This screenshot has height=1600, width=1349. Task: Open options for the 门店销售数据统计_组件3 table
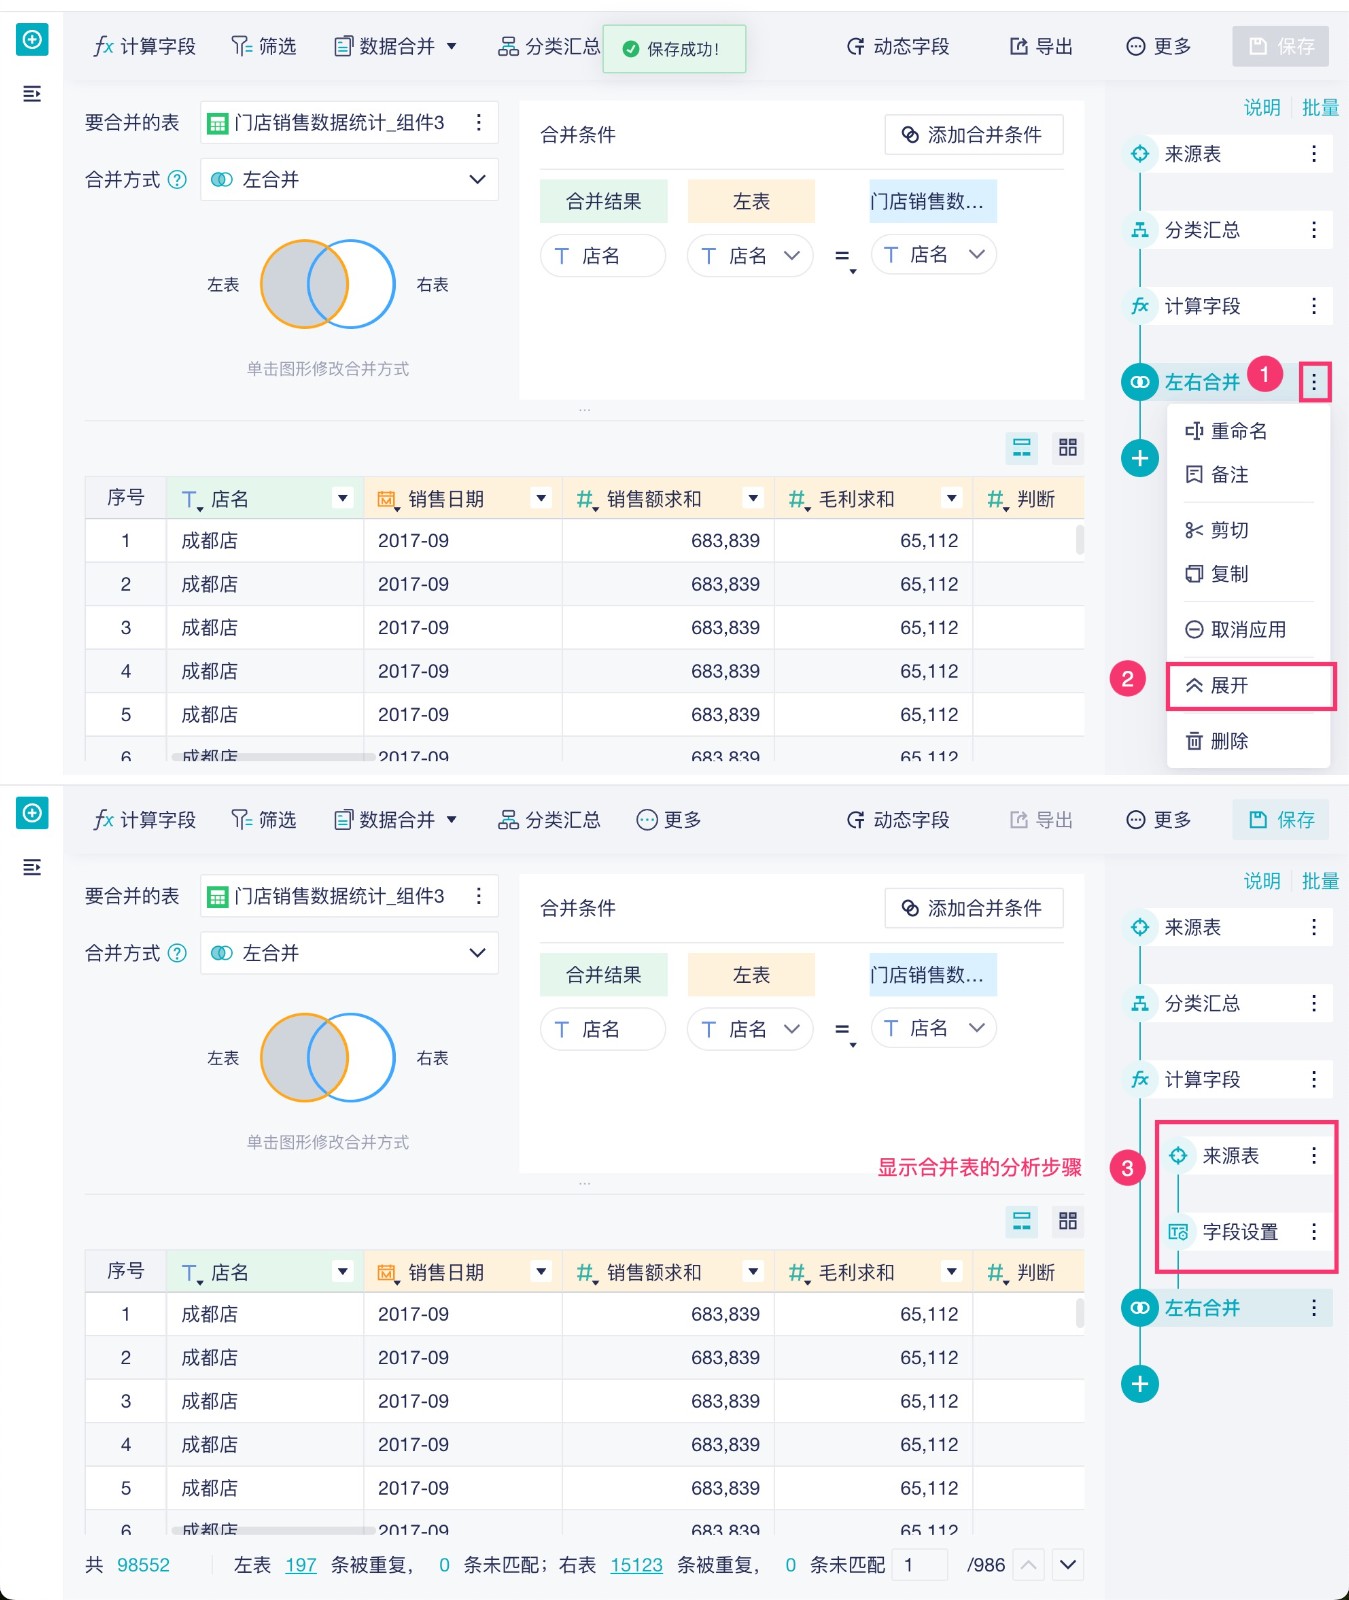(x=479, y=122)
